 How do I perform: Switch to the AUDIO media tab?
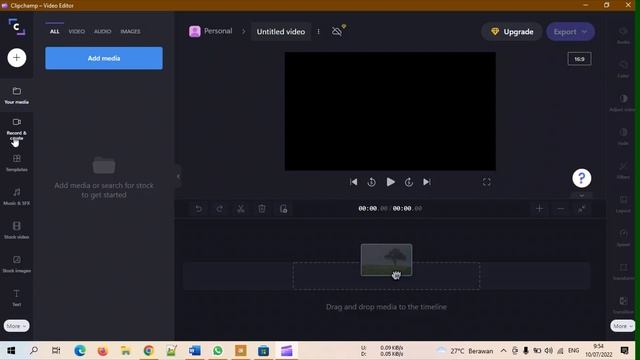pos(102,31)
